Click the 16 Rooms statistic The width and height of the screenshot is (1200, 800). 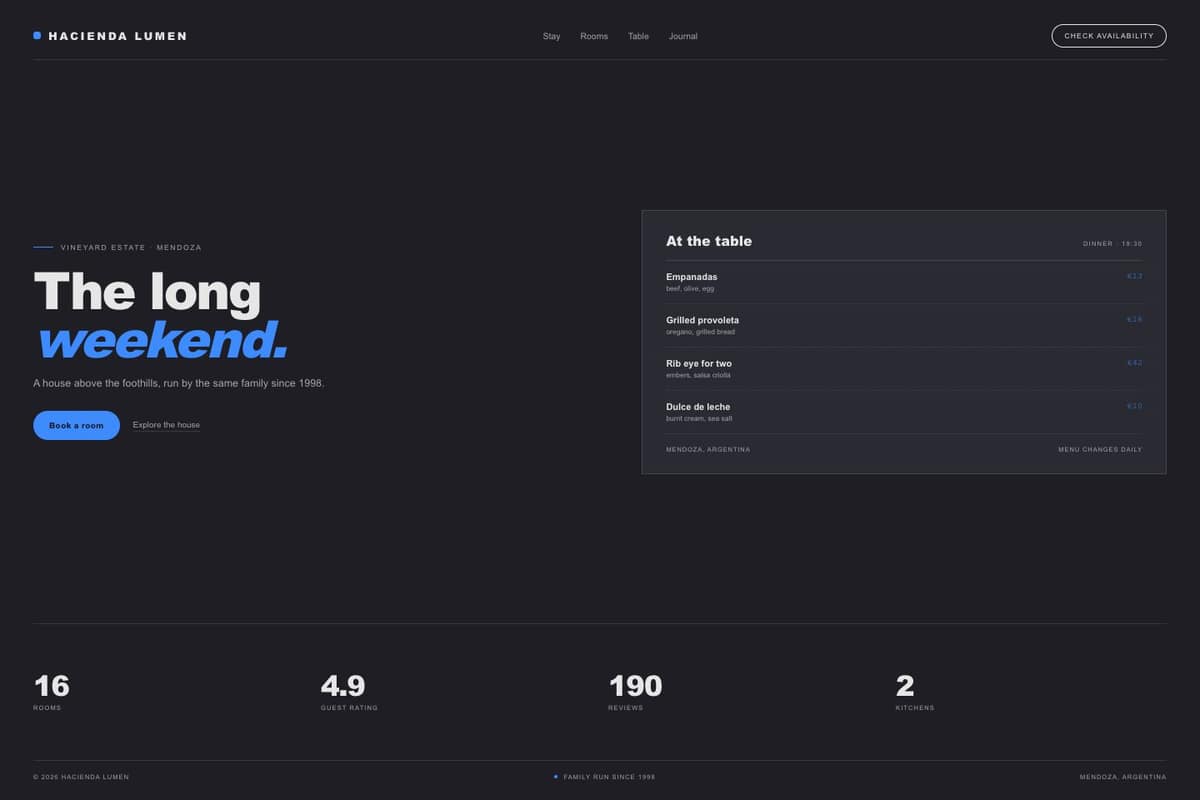52,692
